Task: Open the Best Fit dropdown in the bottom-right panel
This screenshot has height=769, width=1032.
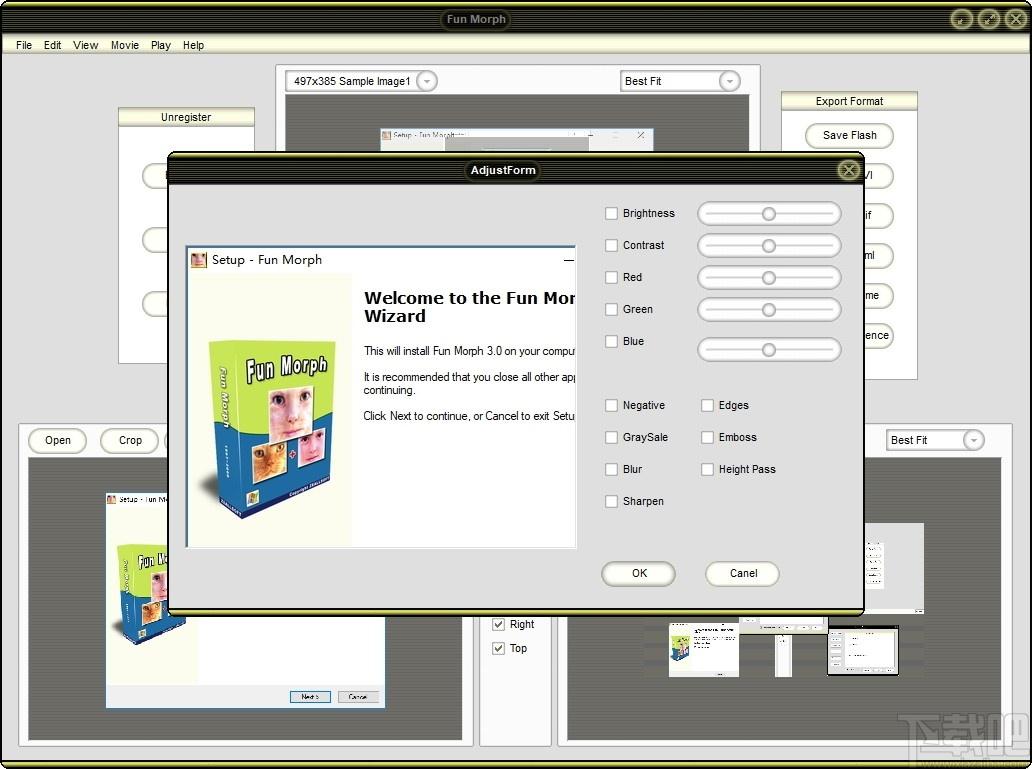Action: (973, 440)
